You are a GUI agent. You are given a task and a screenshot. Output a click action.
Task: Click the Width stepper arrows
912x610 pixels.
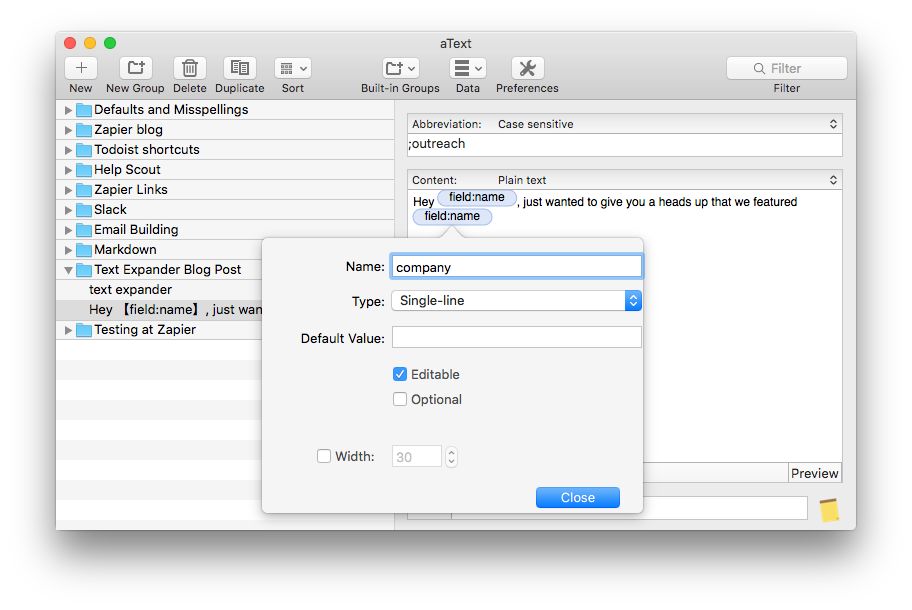pyautogui.click(x=451, y=456)
